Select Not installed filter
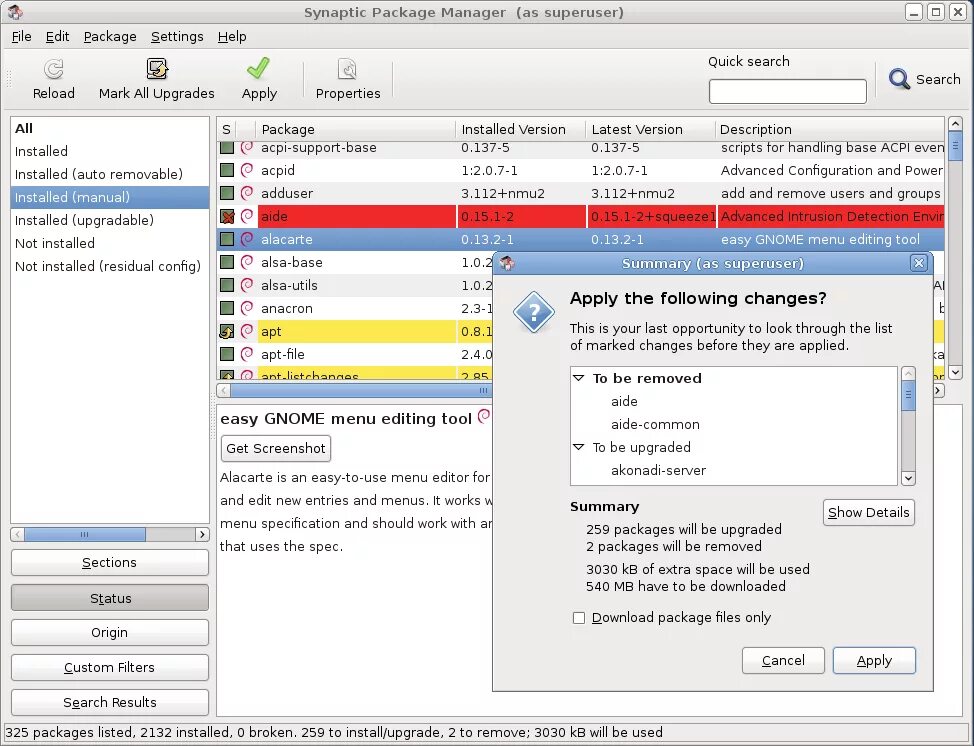974x746 pixels. pos(110,243)
